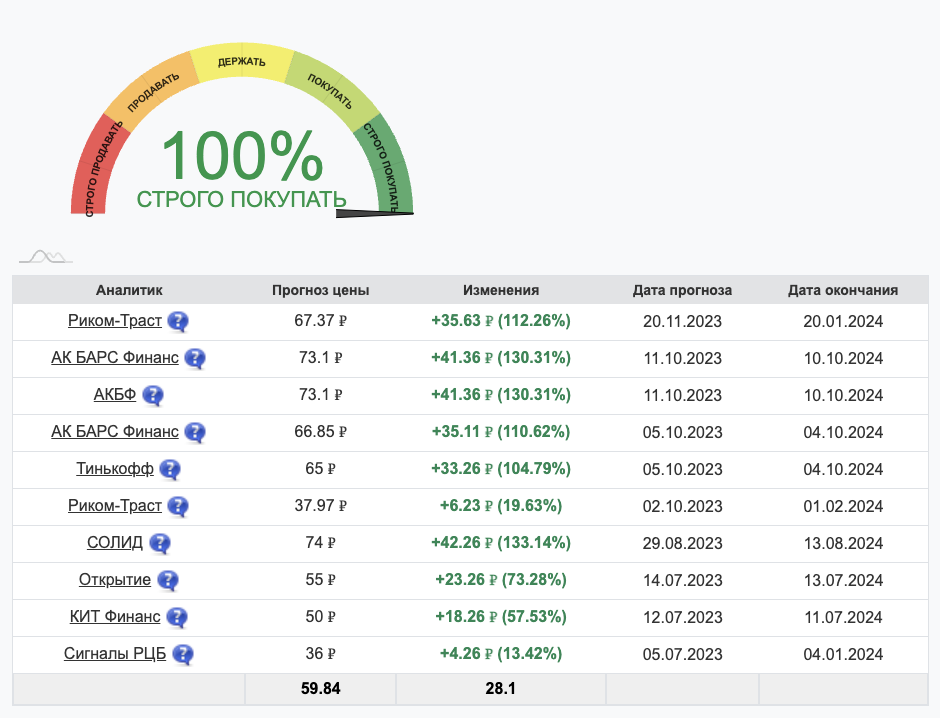Open the help bubble next to Сигналы РЦБ
Image resolution: width=940 pixels, height=718 pixels.
[x=183, y=654]
